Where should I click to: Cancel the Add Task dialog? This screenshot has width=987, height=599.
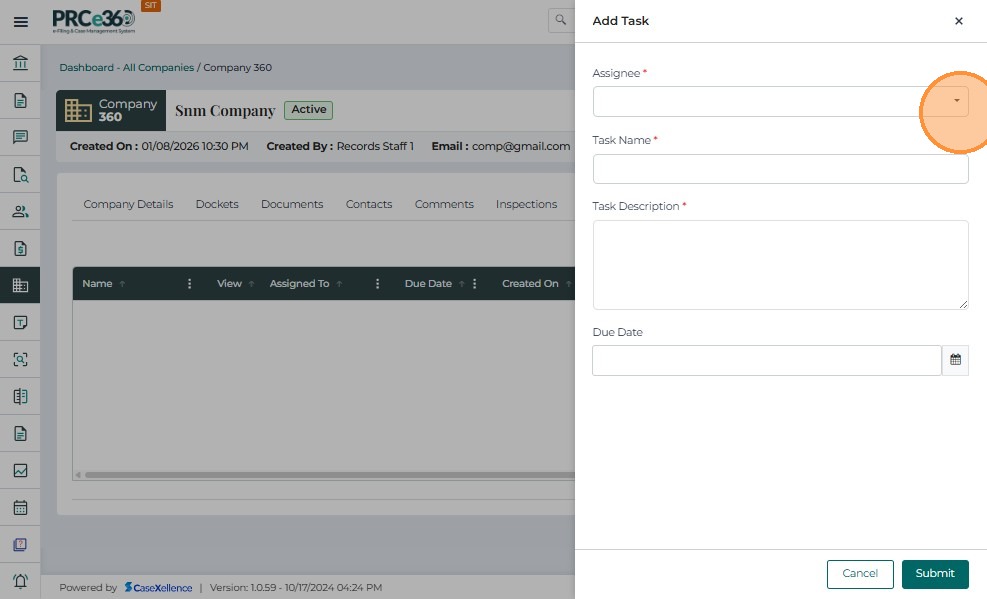coord(859,574)
